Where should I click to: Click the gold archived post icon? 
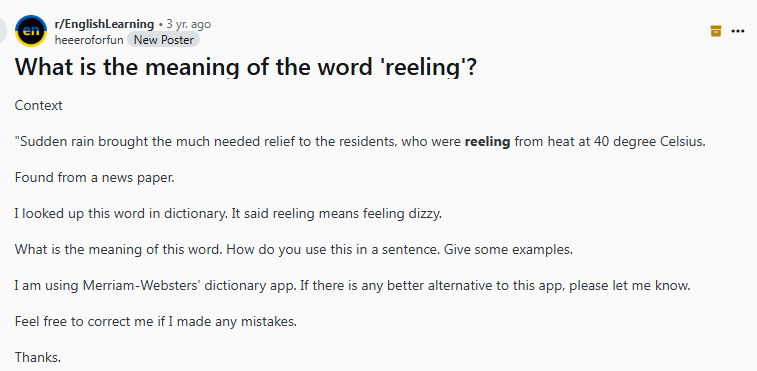click(x=716, y=31)
